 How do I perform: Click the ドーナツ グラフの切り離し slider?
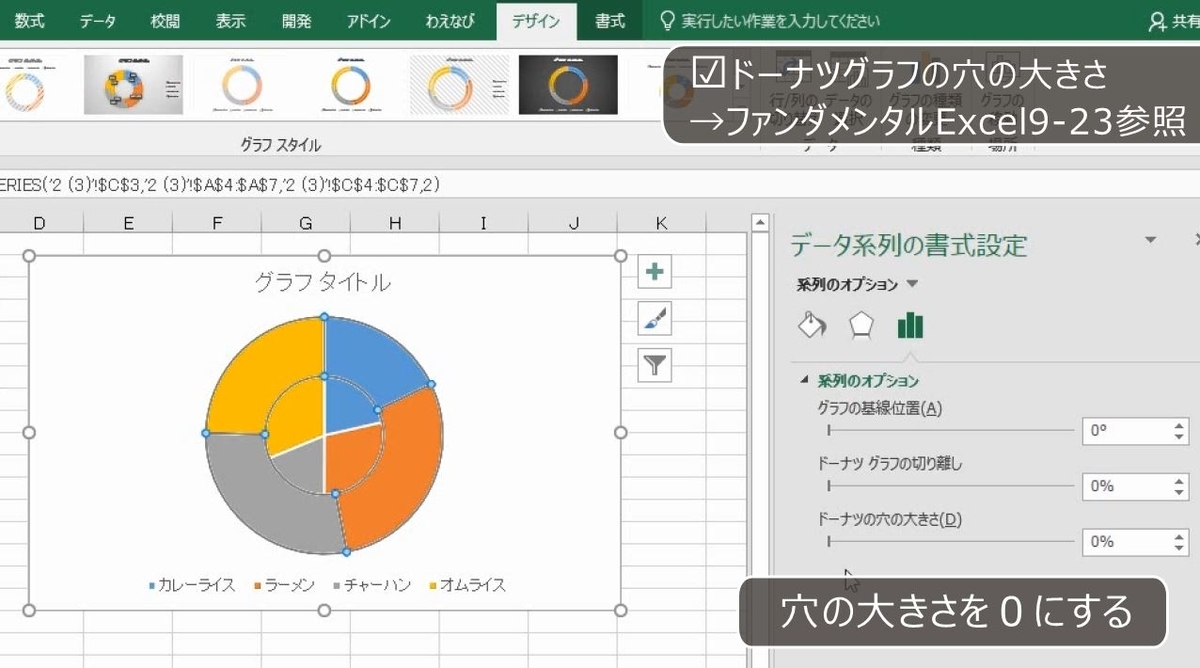click(x=950, y=486)
